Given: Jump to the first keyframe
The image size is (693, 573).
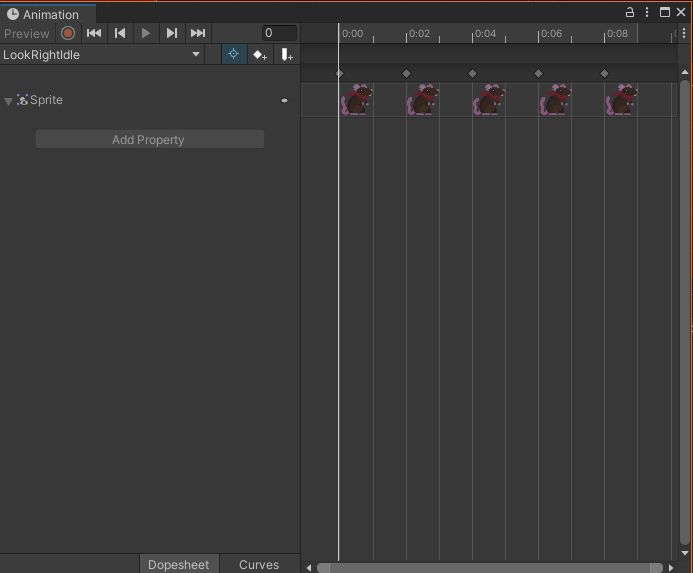Looking at the screenshot, I should (x=94, y=33).
